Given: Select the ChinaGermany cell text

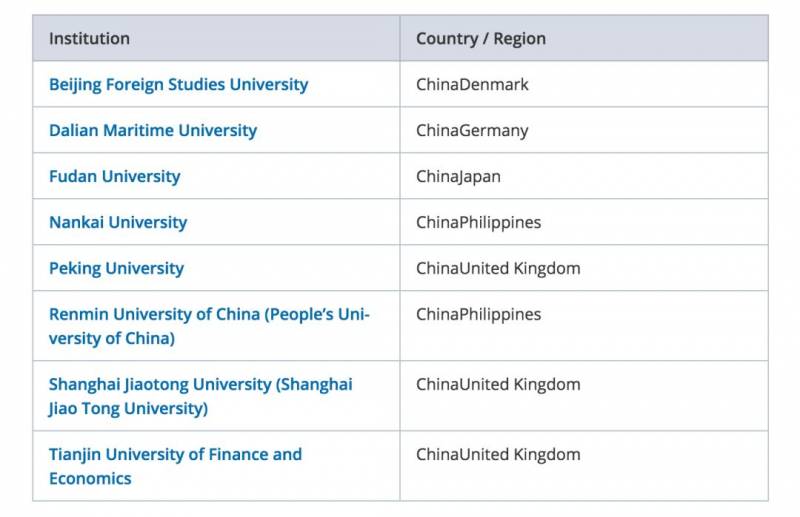Looking at the screenshot, I should pyautogui.click(x=472, y=131).
